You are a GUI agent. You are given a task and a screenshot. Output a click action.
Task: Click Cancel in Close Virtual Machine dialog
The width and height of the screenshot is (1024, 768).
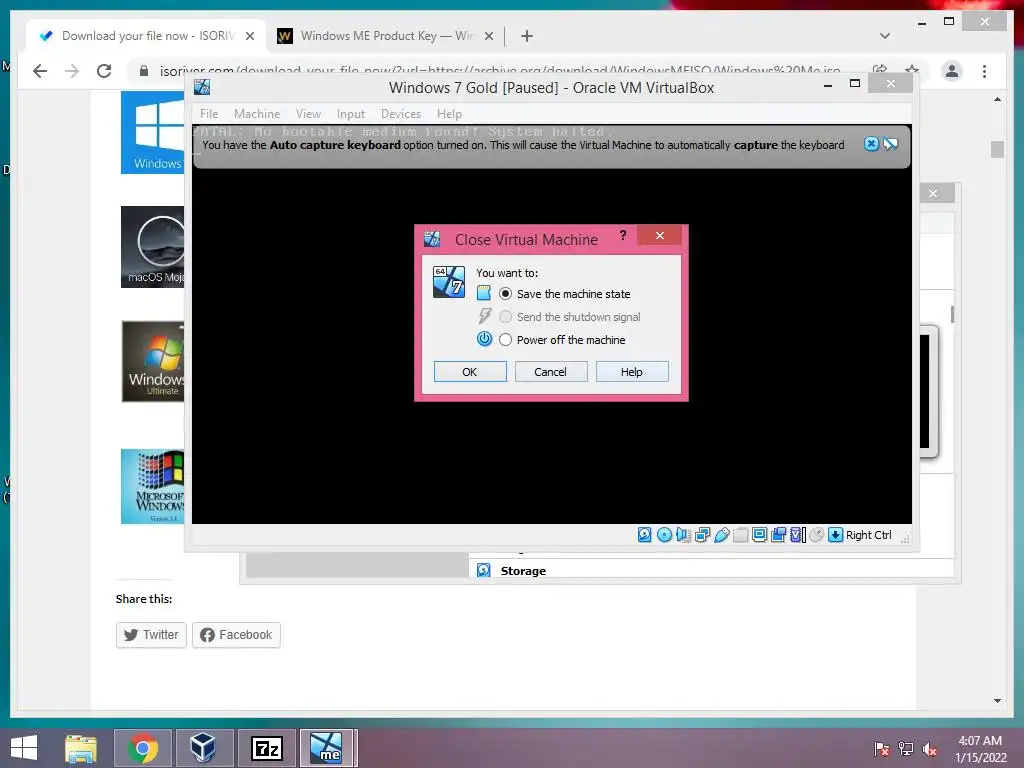(551, 372)
